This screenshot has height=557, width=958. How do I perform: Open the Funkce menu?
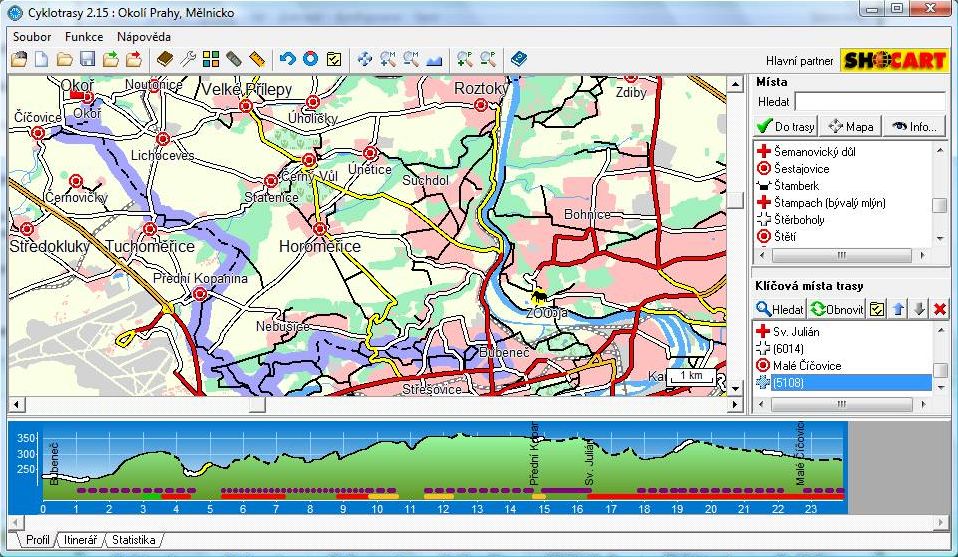click(84, 36)
